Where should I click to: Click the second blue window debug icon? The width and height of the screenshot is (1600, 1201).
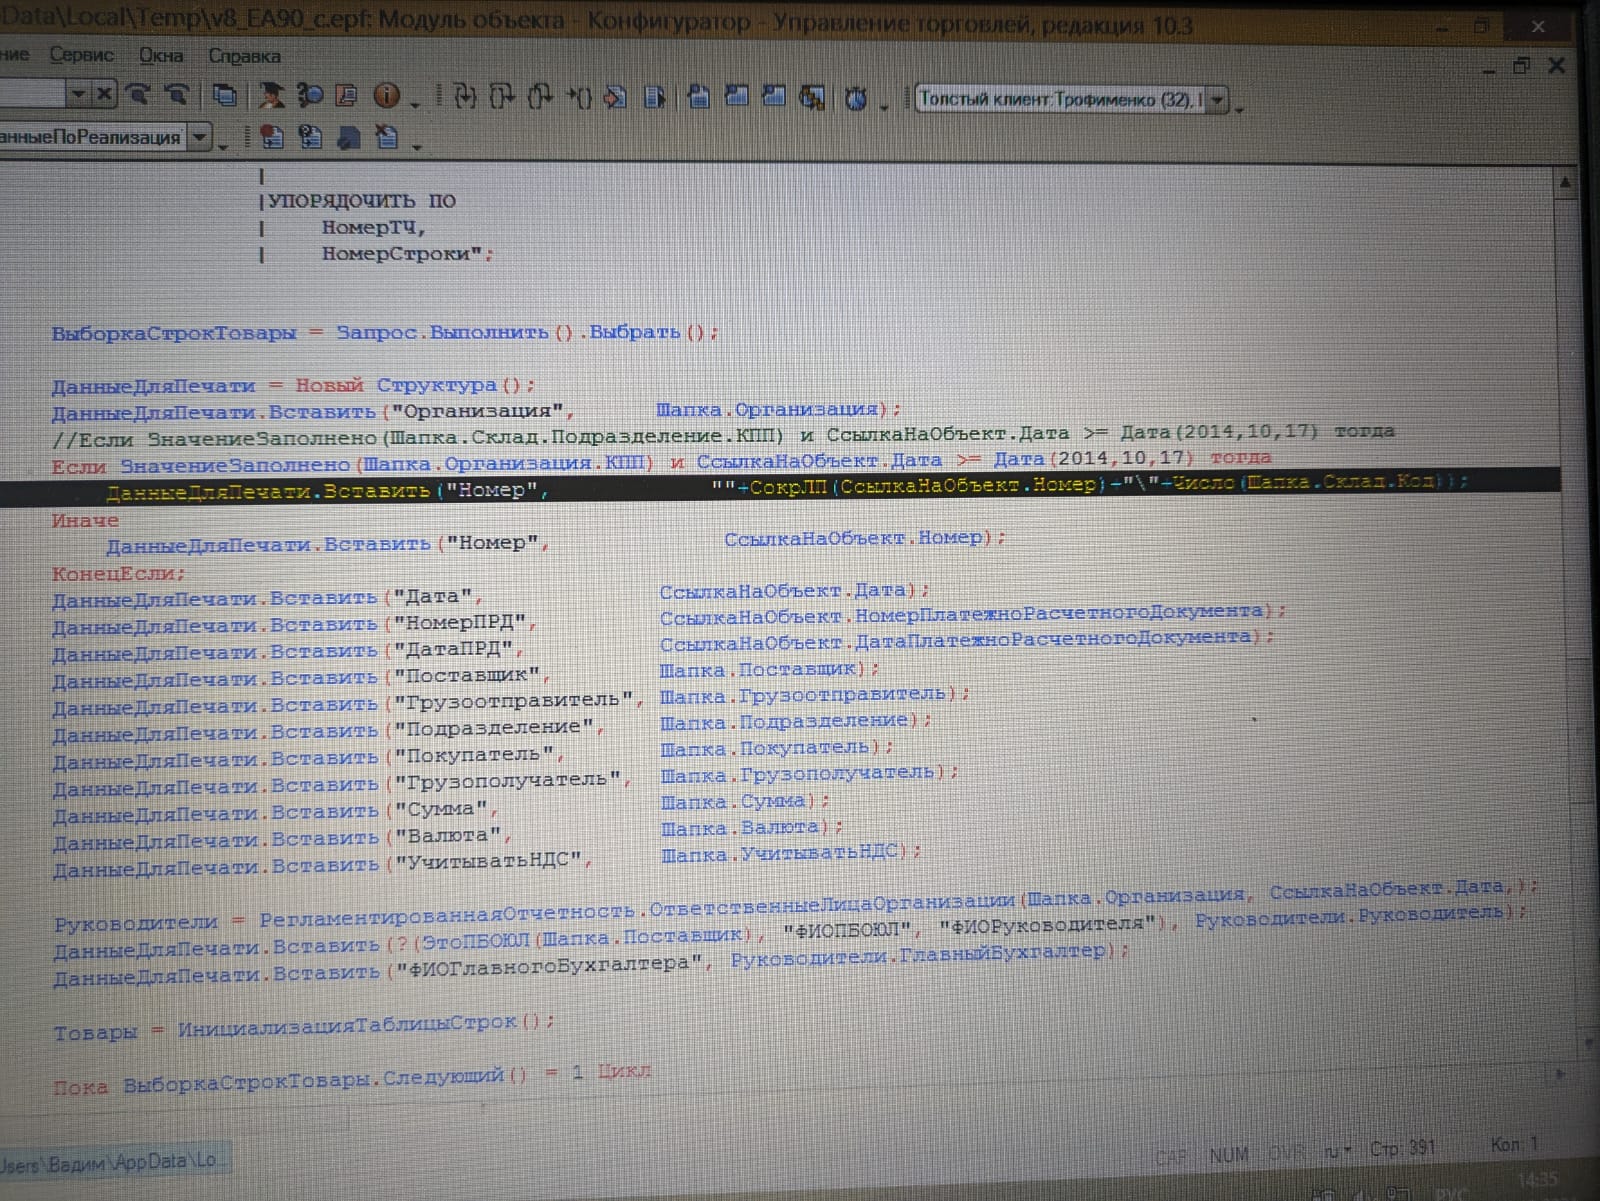736,97
